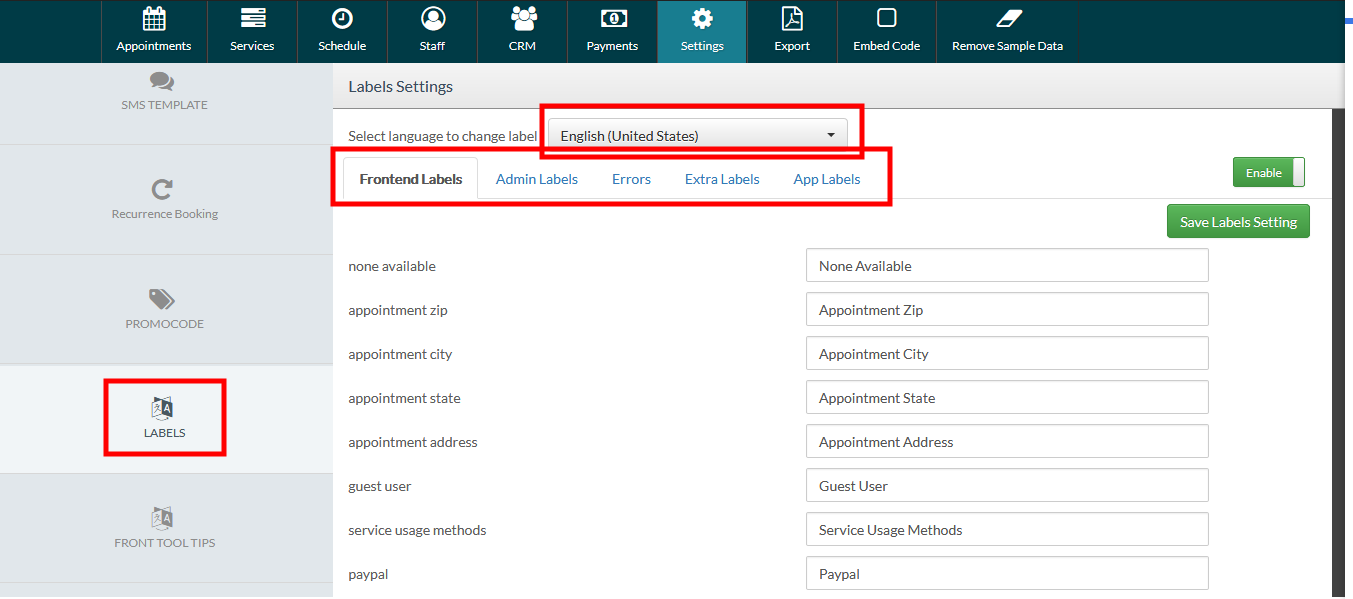The height and width of the screenshot is (599, 1353).
Task: Click the Guest User label field
Action: (1007, 486)
